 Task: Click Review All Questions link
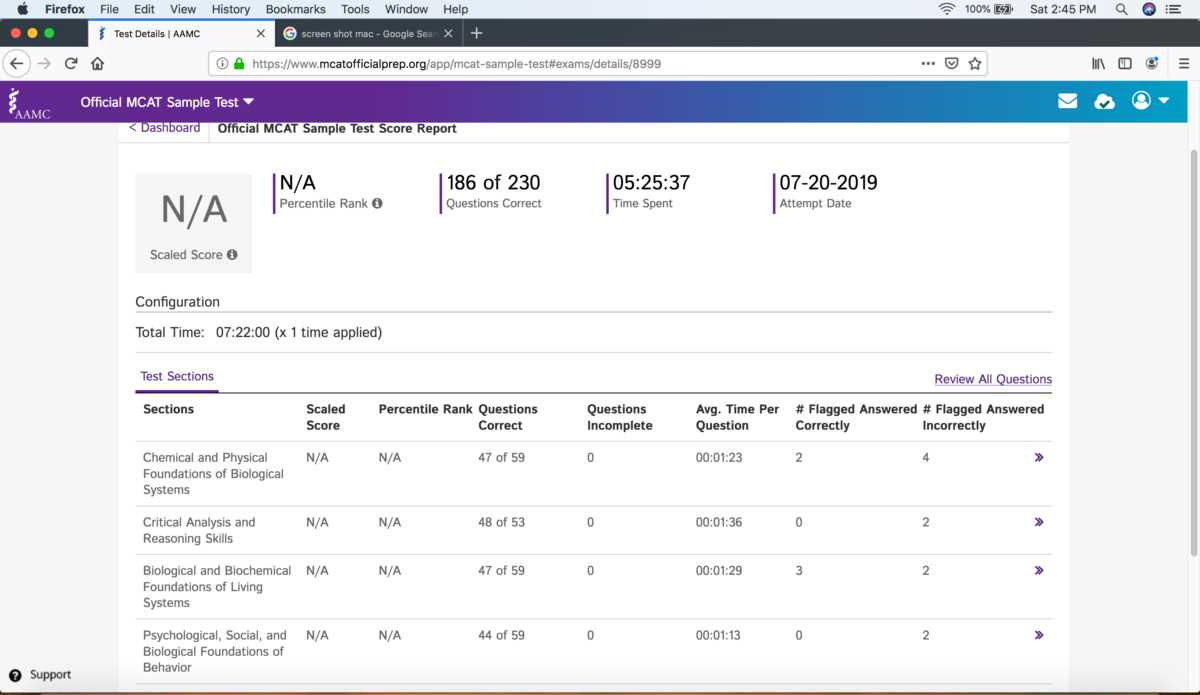tap(993, 379)
